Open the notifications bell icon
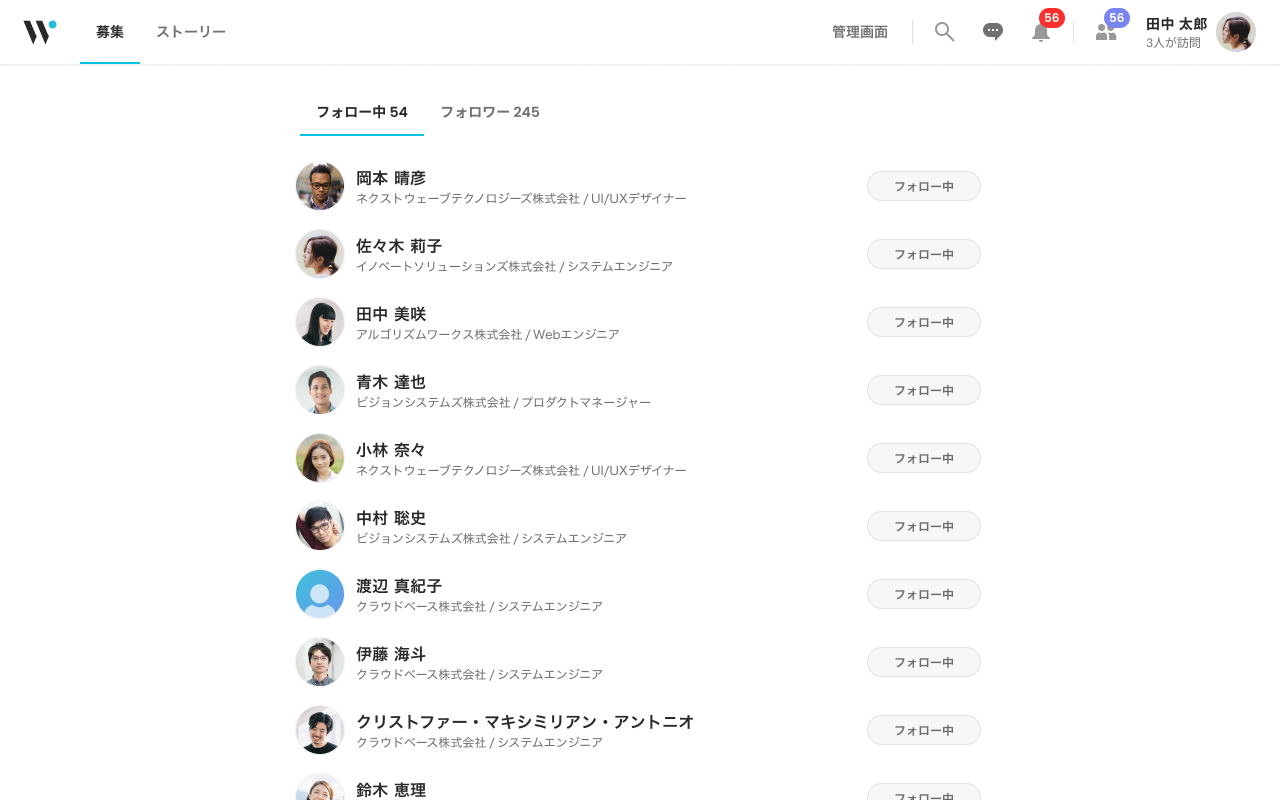The width and height of the screenshot is (1280, 800). pos(1041,32)
